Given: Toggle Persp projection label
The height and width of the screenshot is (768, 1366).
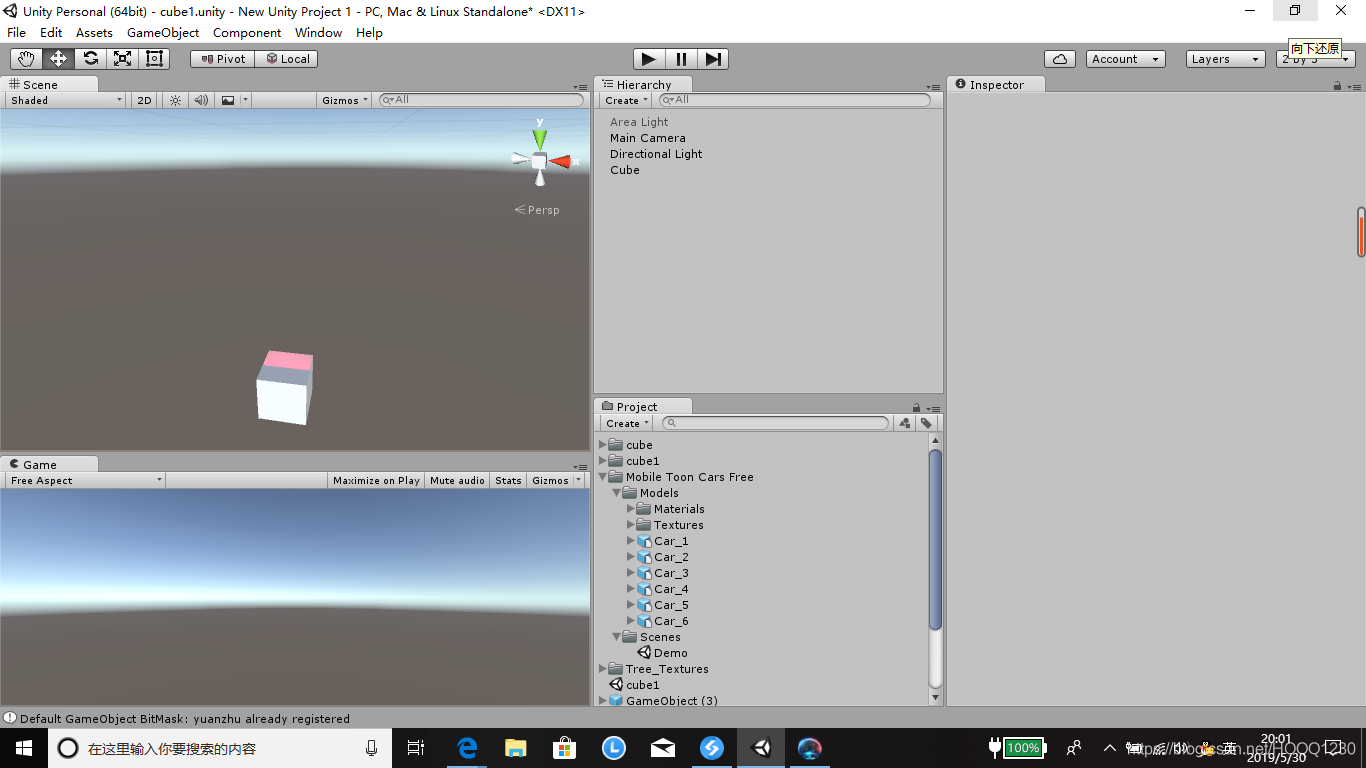Looking at the screenshot, I should (x=537, y=210).
